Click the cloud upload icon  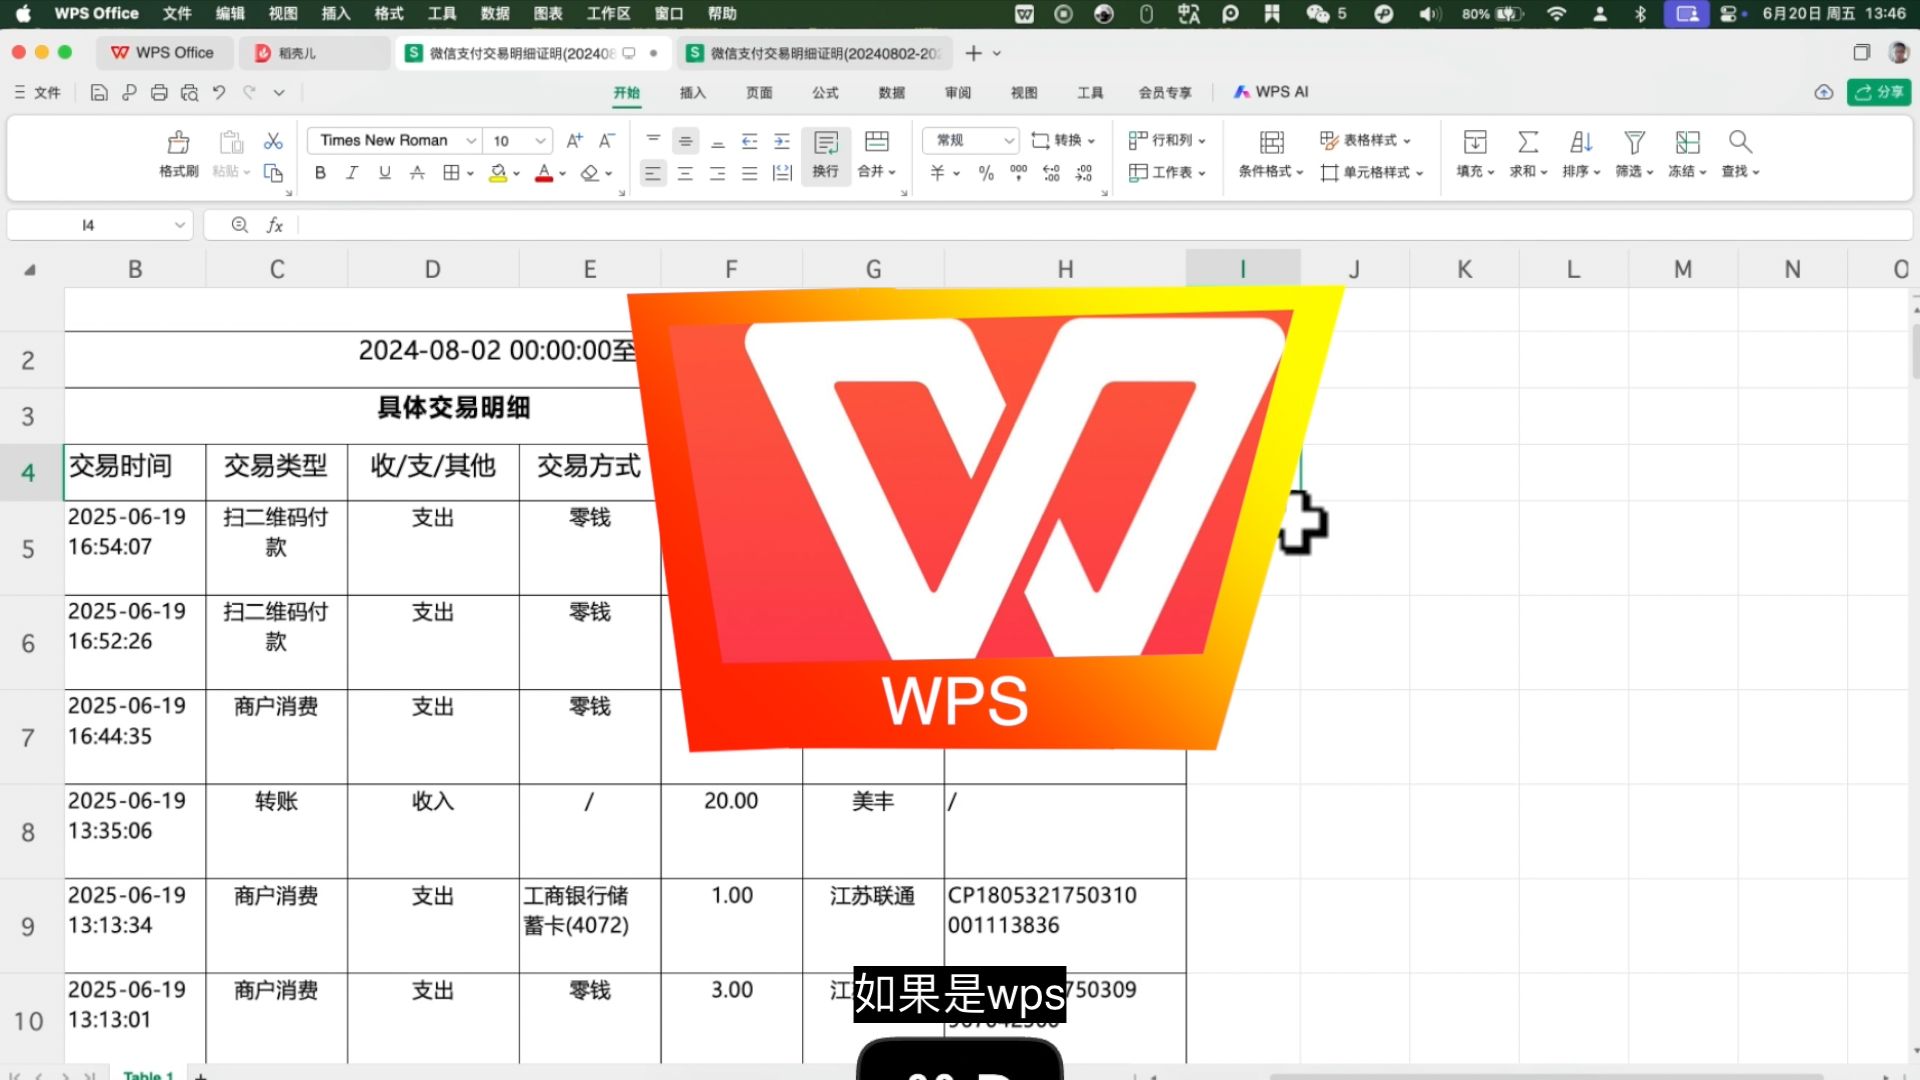point(1824,92)
